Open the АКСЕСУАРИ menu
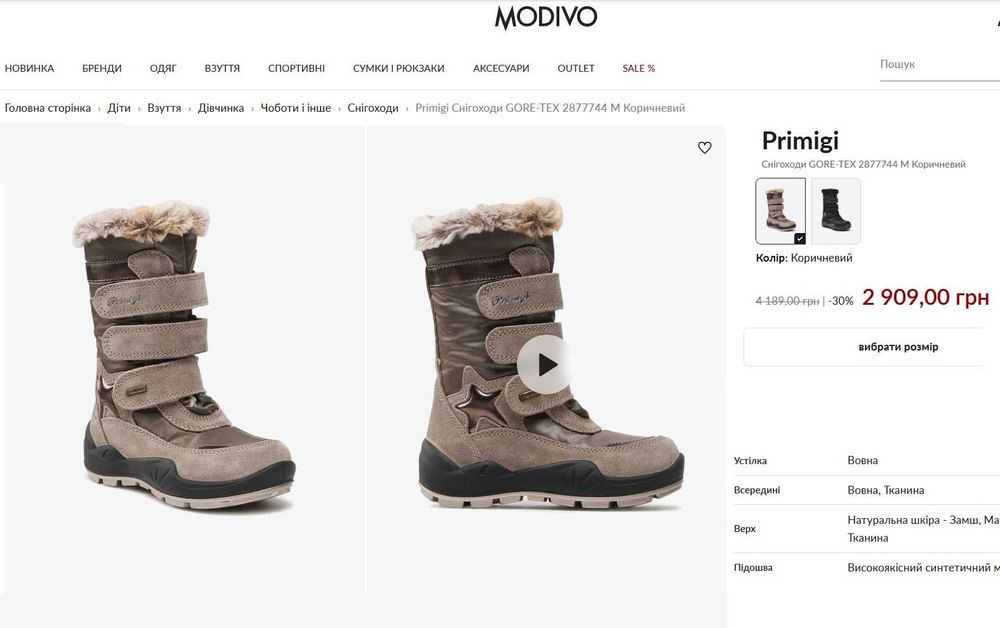This screenshot has height=628, width=1000. point(501,68)
